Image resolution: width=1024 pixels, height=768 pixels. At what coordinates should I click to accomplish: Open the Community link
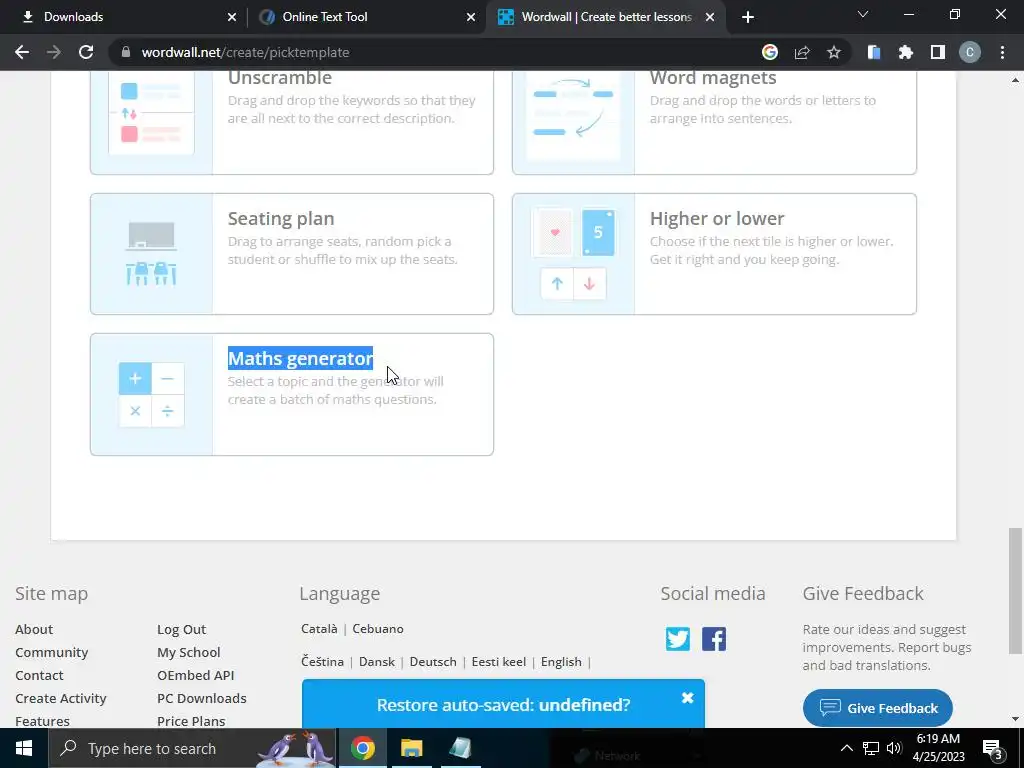[52, 652]
